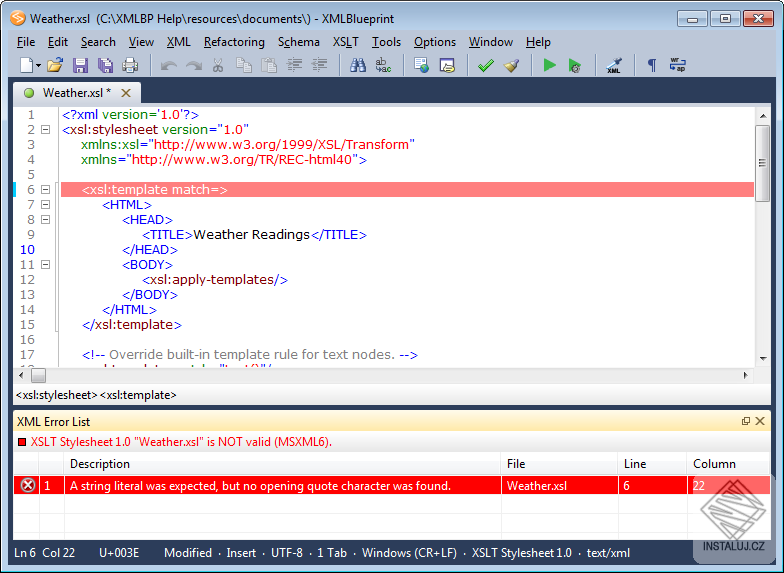Screen dimensions: 784x573
Task: Open the New document dropdown arrow
Action: click(38, 66)
